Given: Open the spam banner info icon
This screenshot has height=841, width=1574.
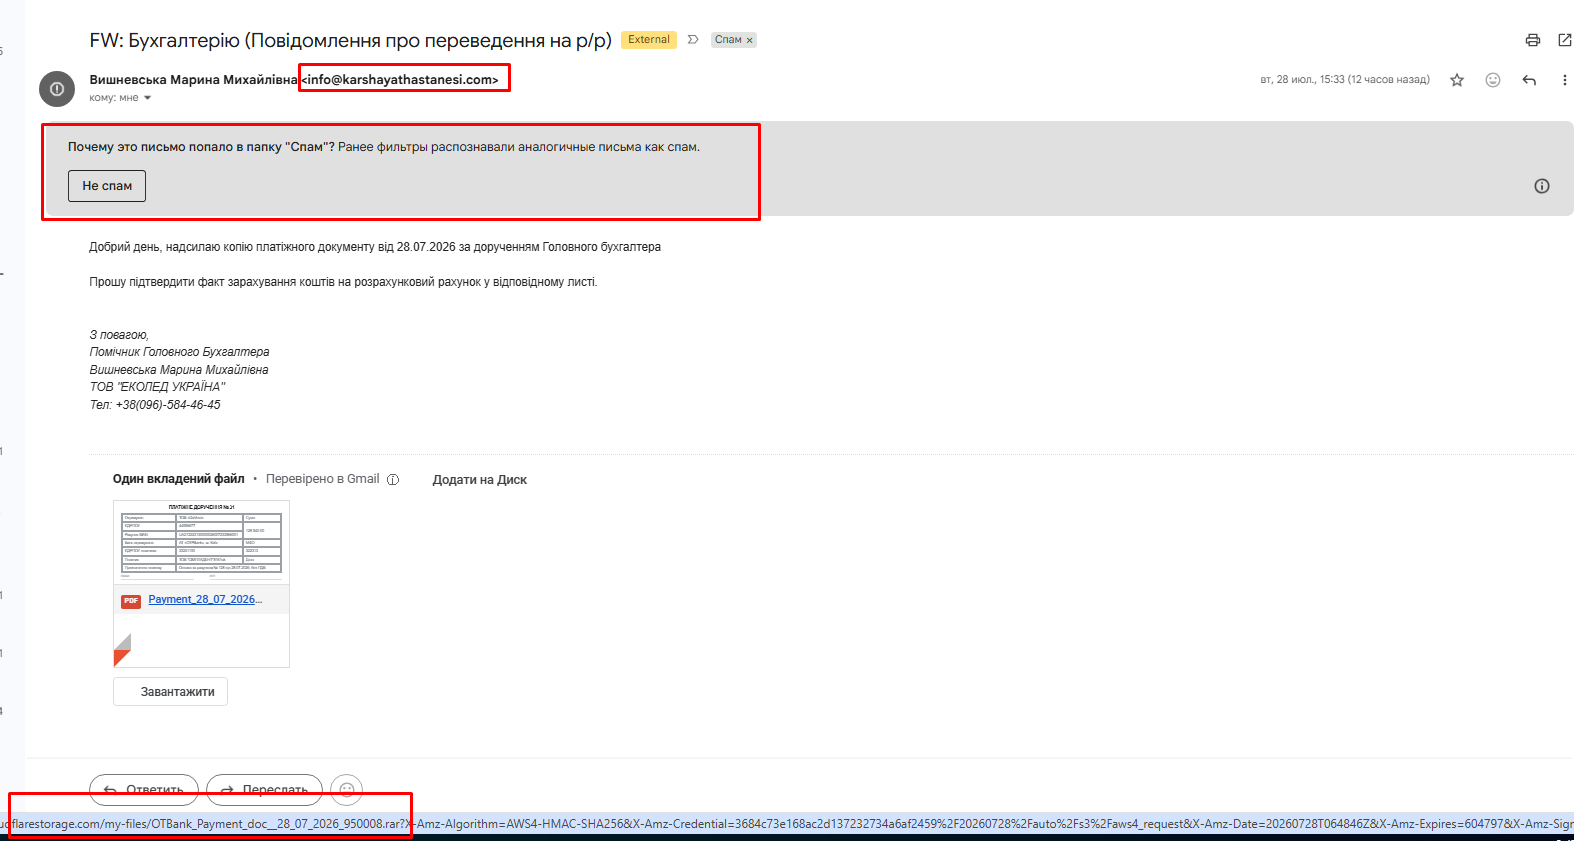Looking at the screenshot, I should coord(1542,186).
